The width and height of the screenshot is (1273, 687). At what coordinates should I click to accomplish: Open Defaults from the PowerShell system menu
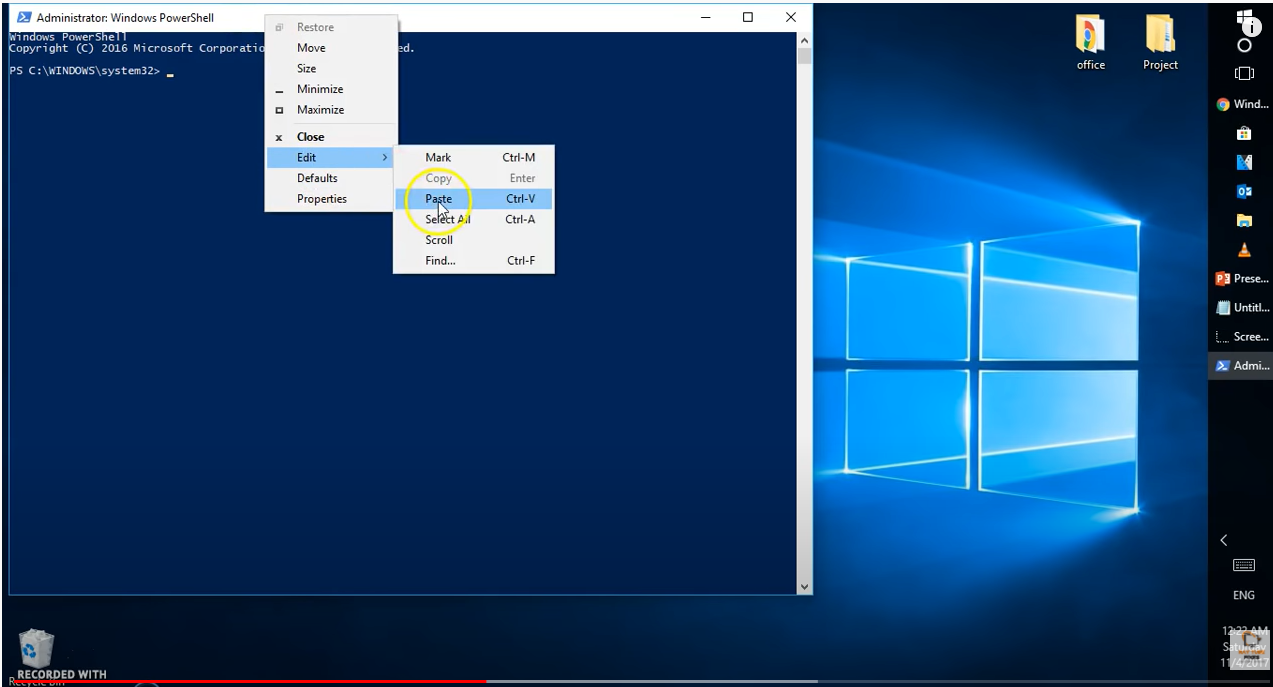point(317,178)
